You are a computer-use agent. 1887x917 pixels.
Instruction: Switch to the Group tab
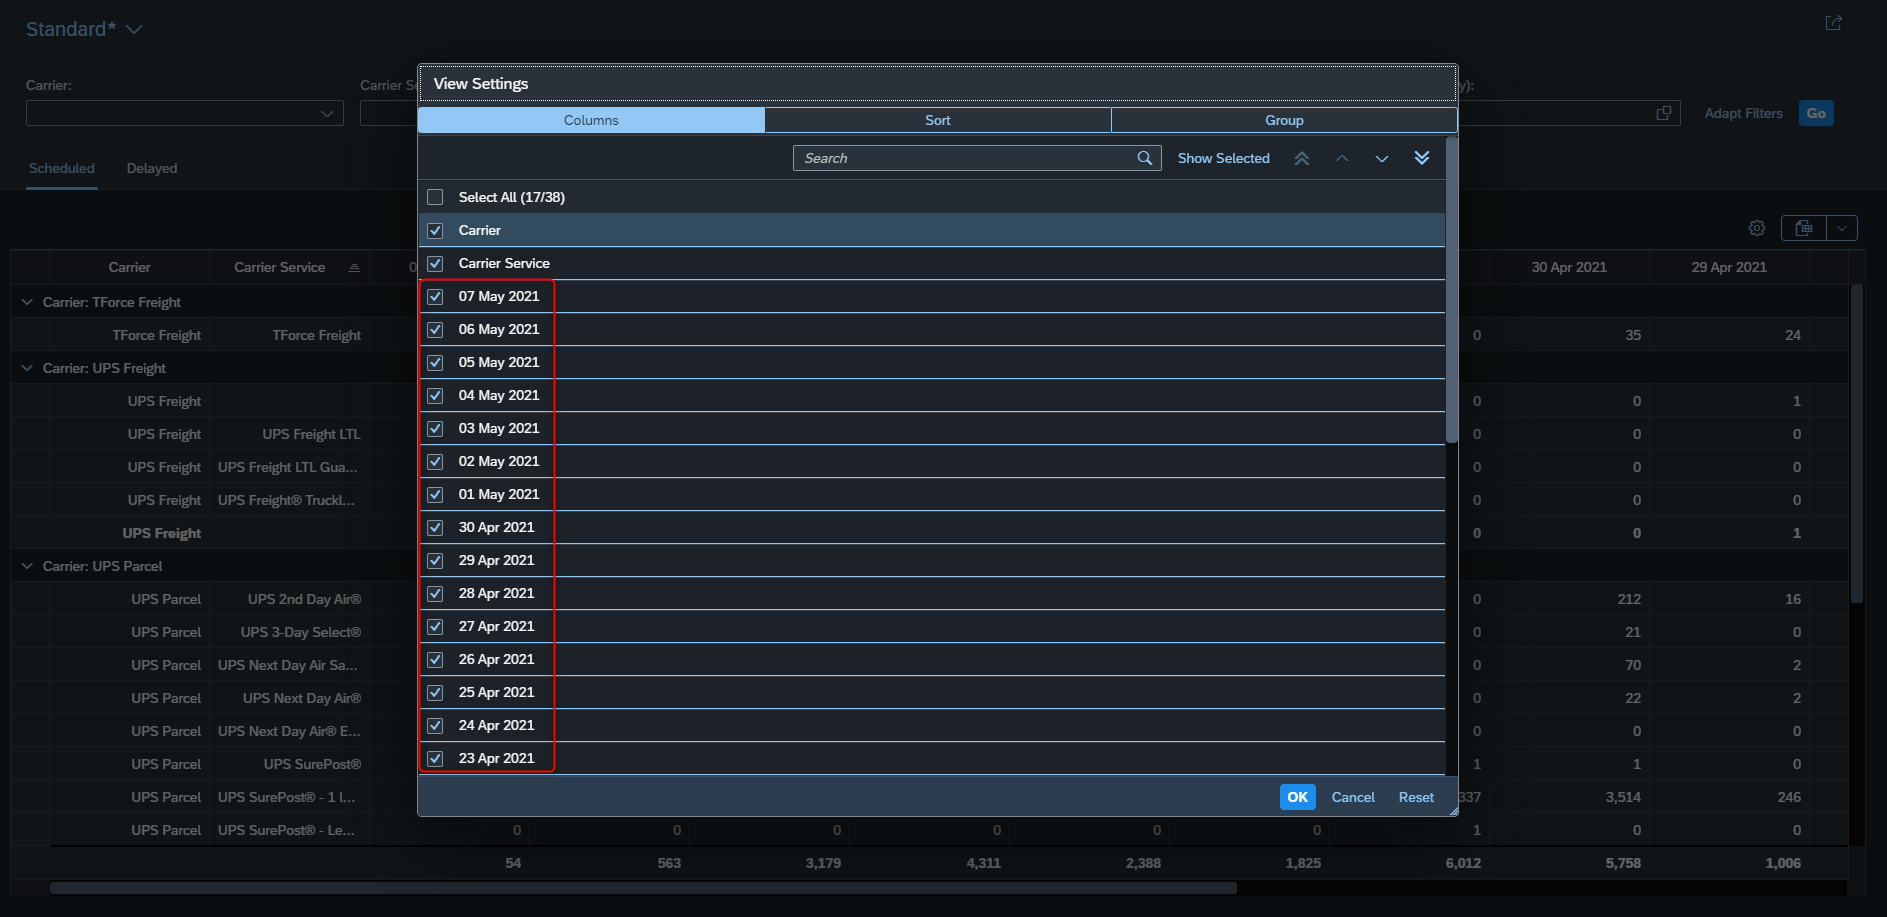pyautogui.click(x=1284, y=120)
